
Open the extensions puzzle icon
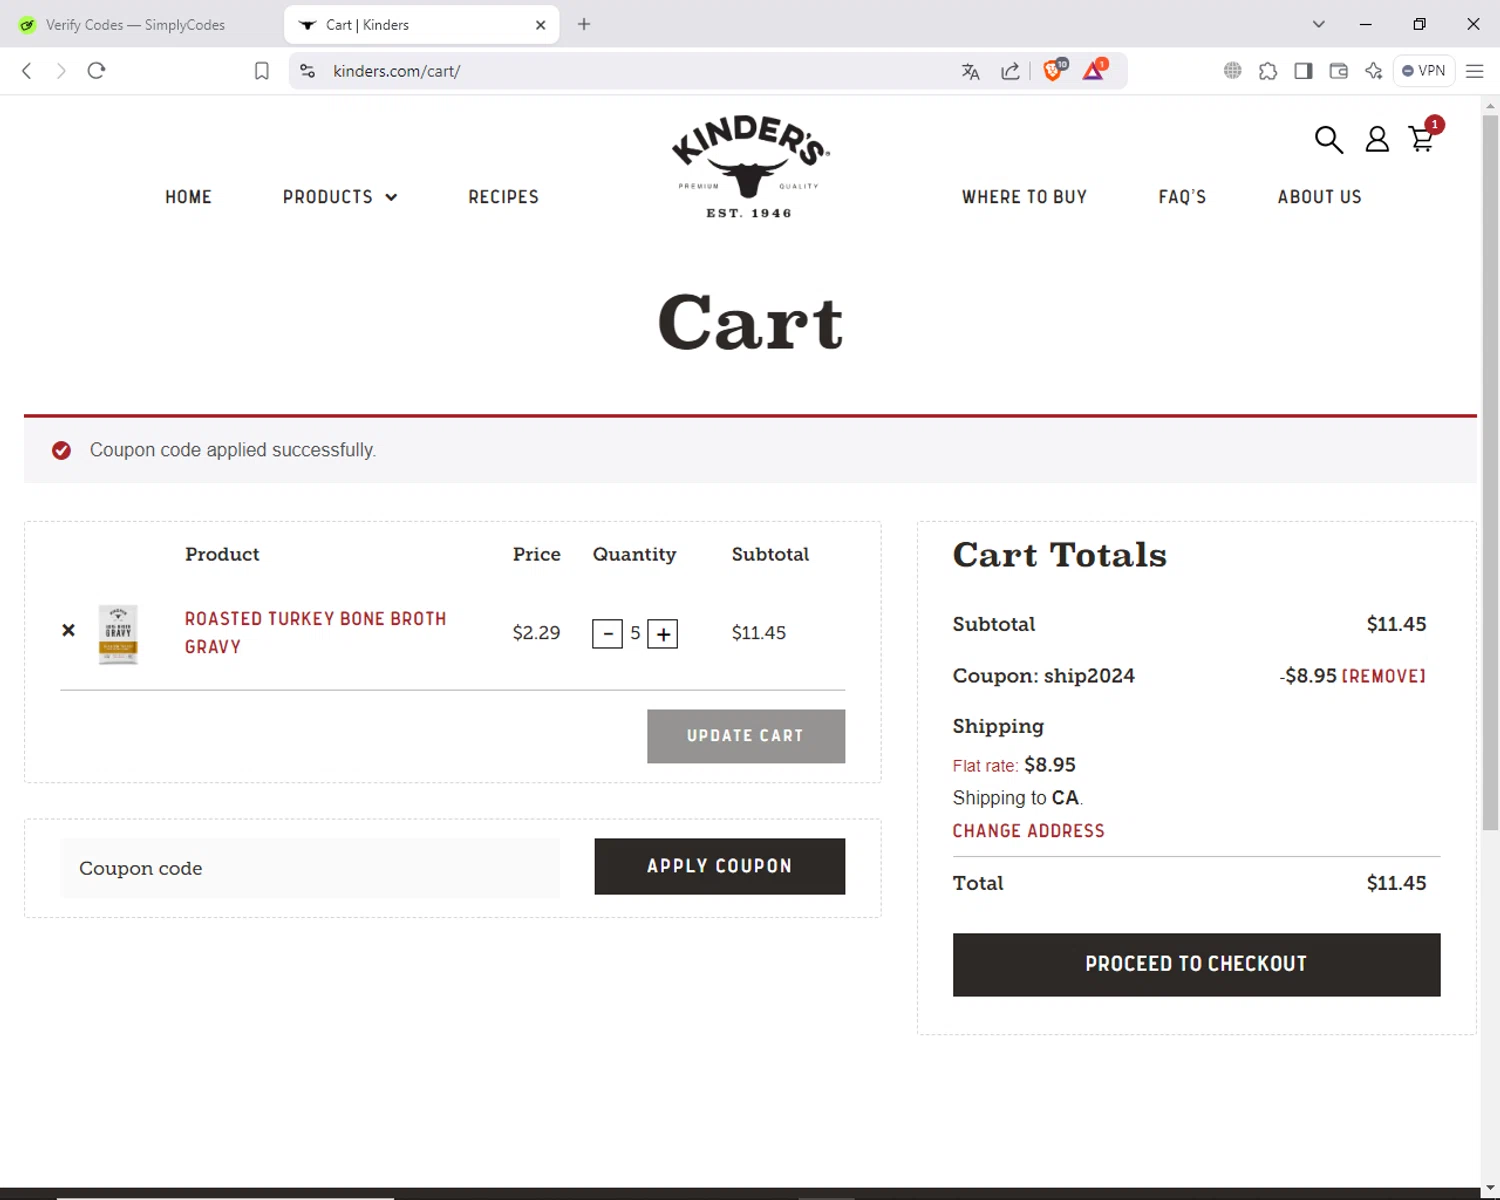(x=1268, y=71)
